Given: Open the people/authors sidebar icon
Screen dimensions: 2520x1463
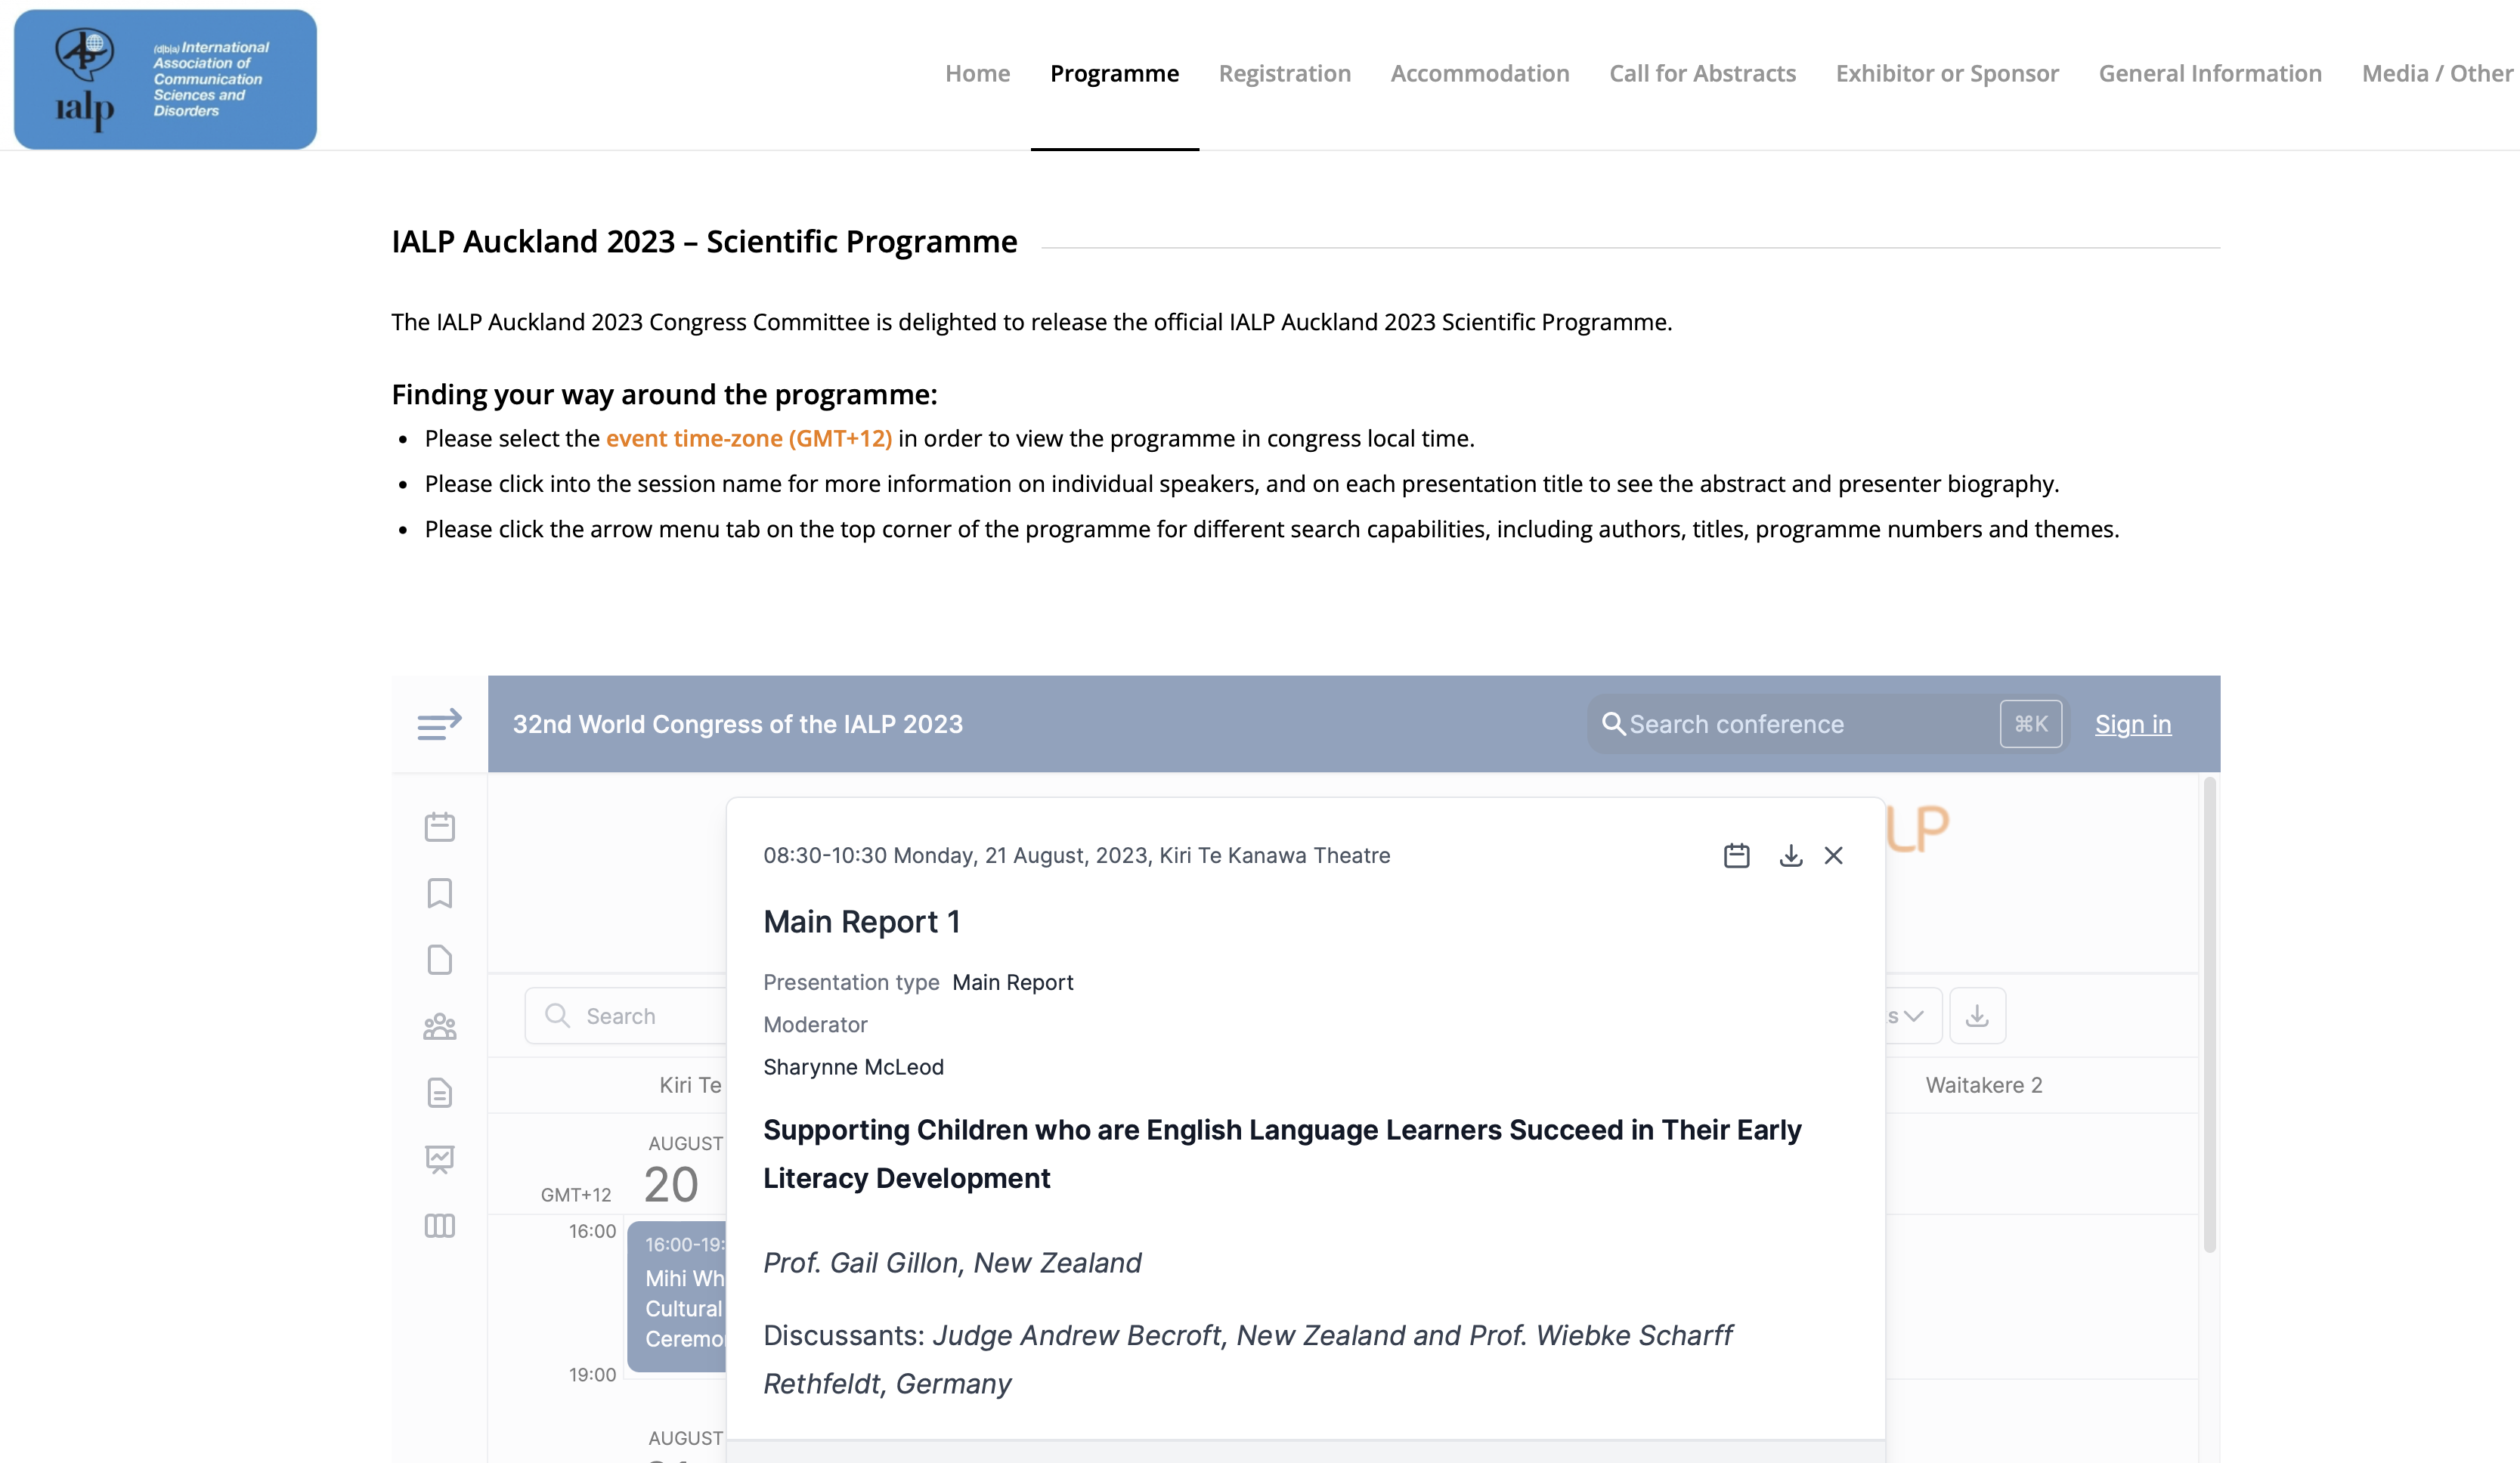Looking at the screenshot, I should pos(439,1026).
